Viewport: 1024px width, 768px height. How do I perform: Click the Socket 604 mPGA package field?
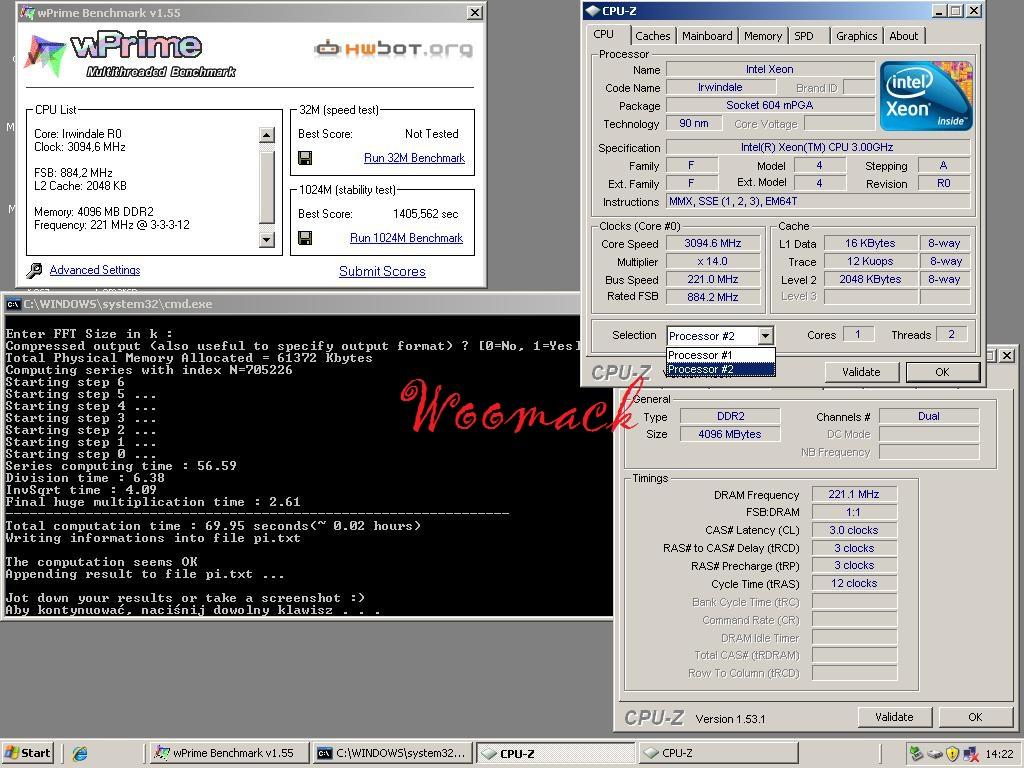click(769, 105)
